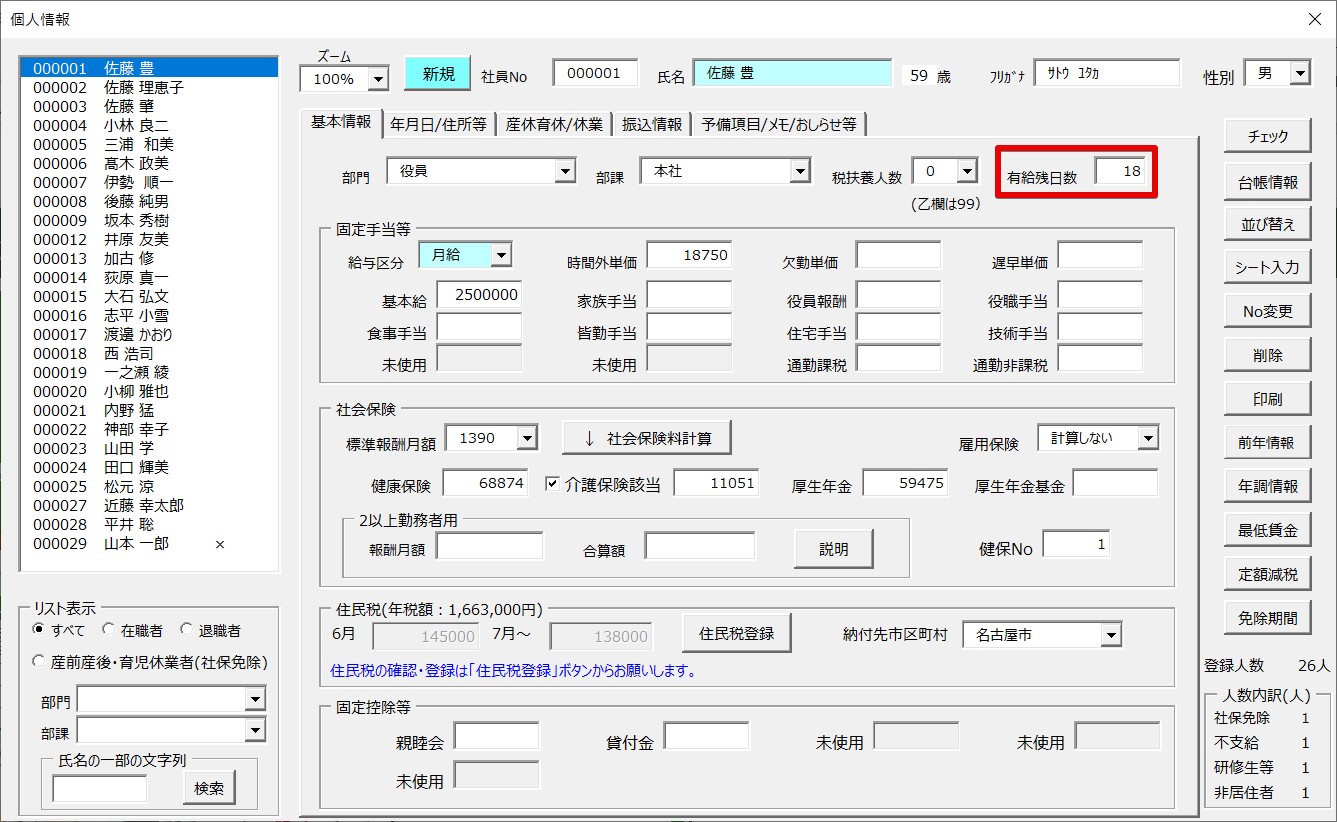Expand the 給与区分 dropdown
The image size is (1337, 822).
501,255
